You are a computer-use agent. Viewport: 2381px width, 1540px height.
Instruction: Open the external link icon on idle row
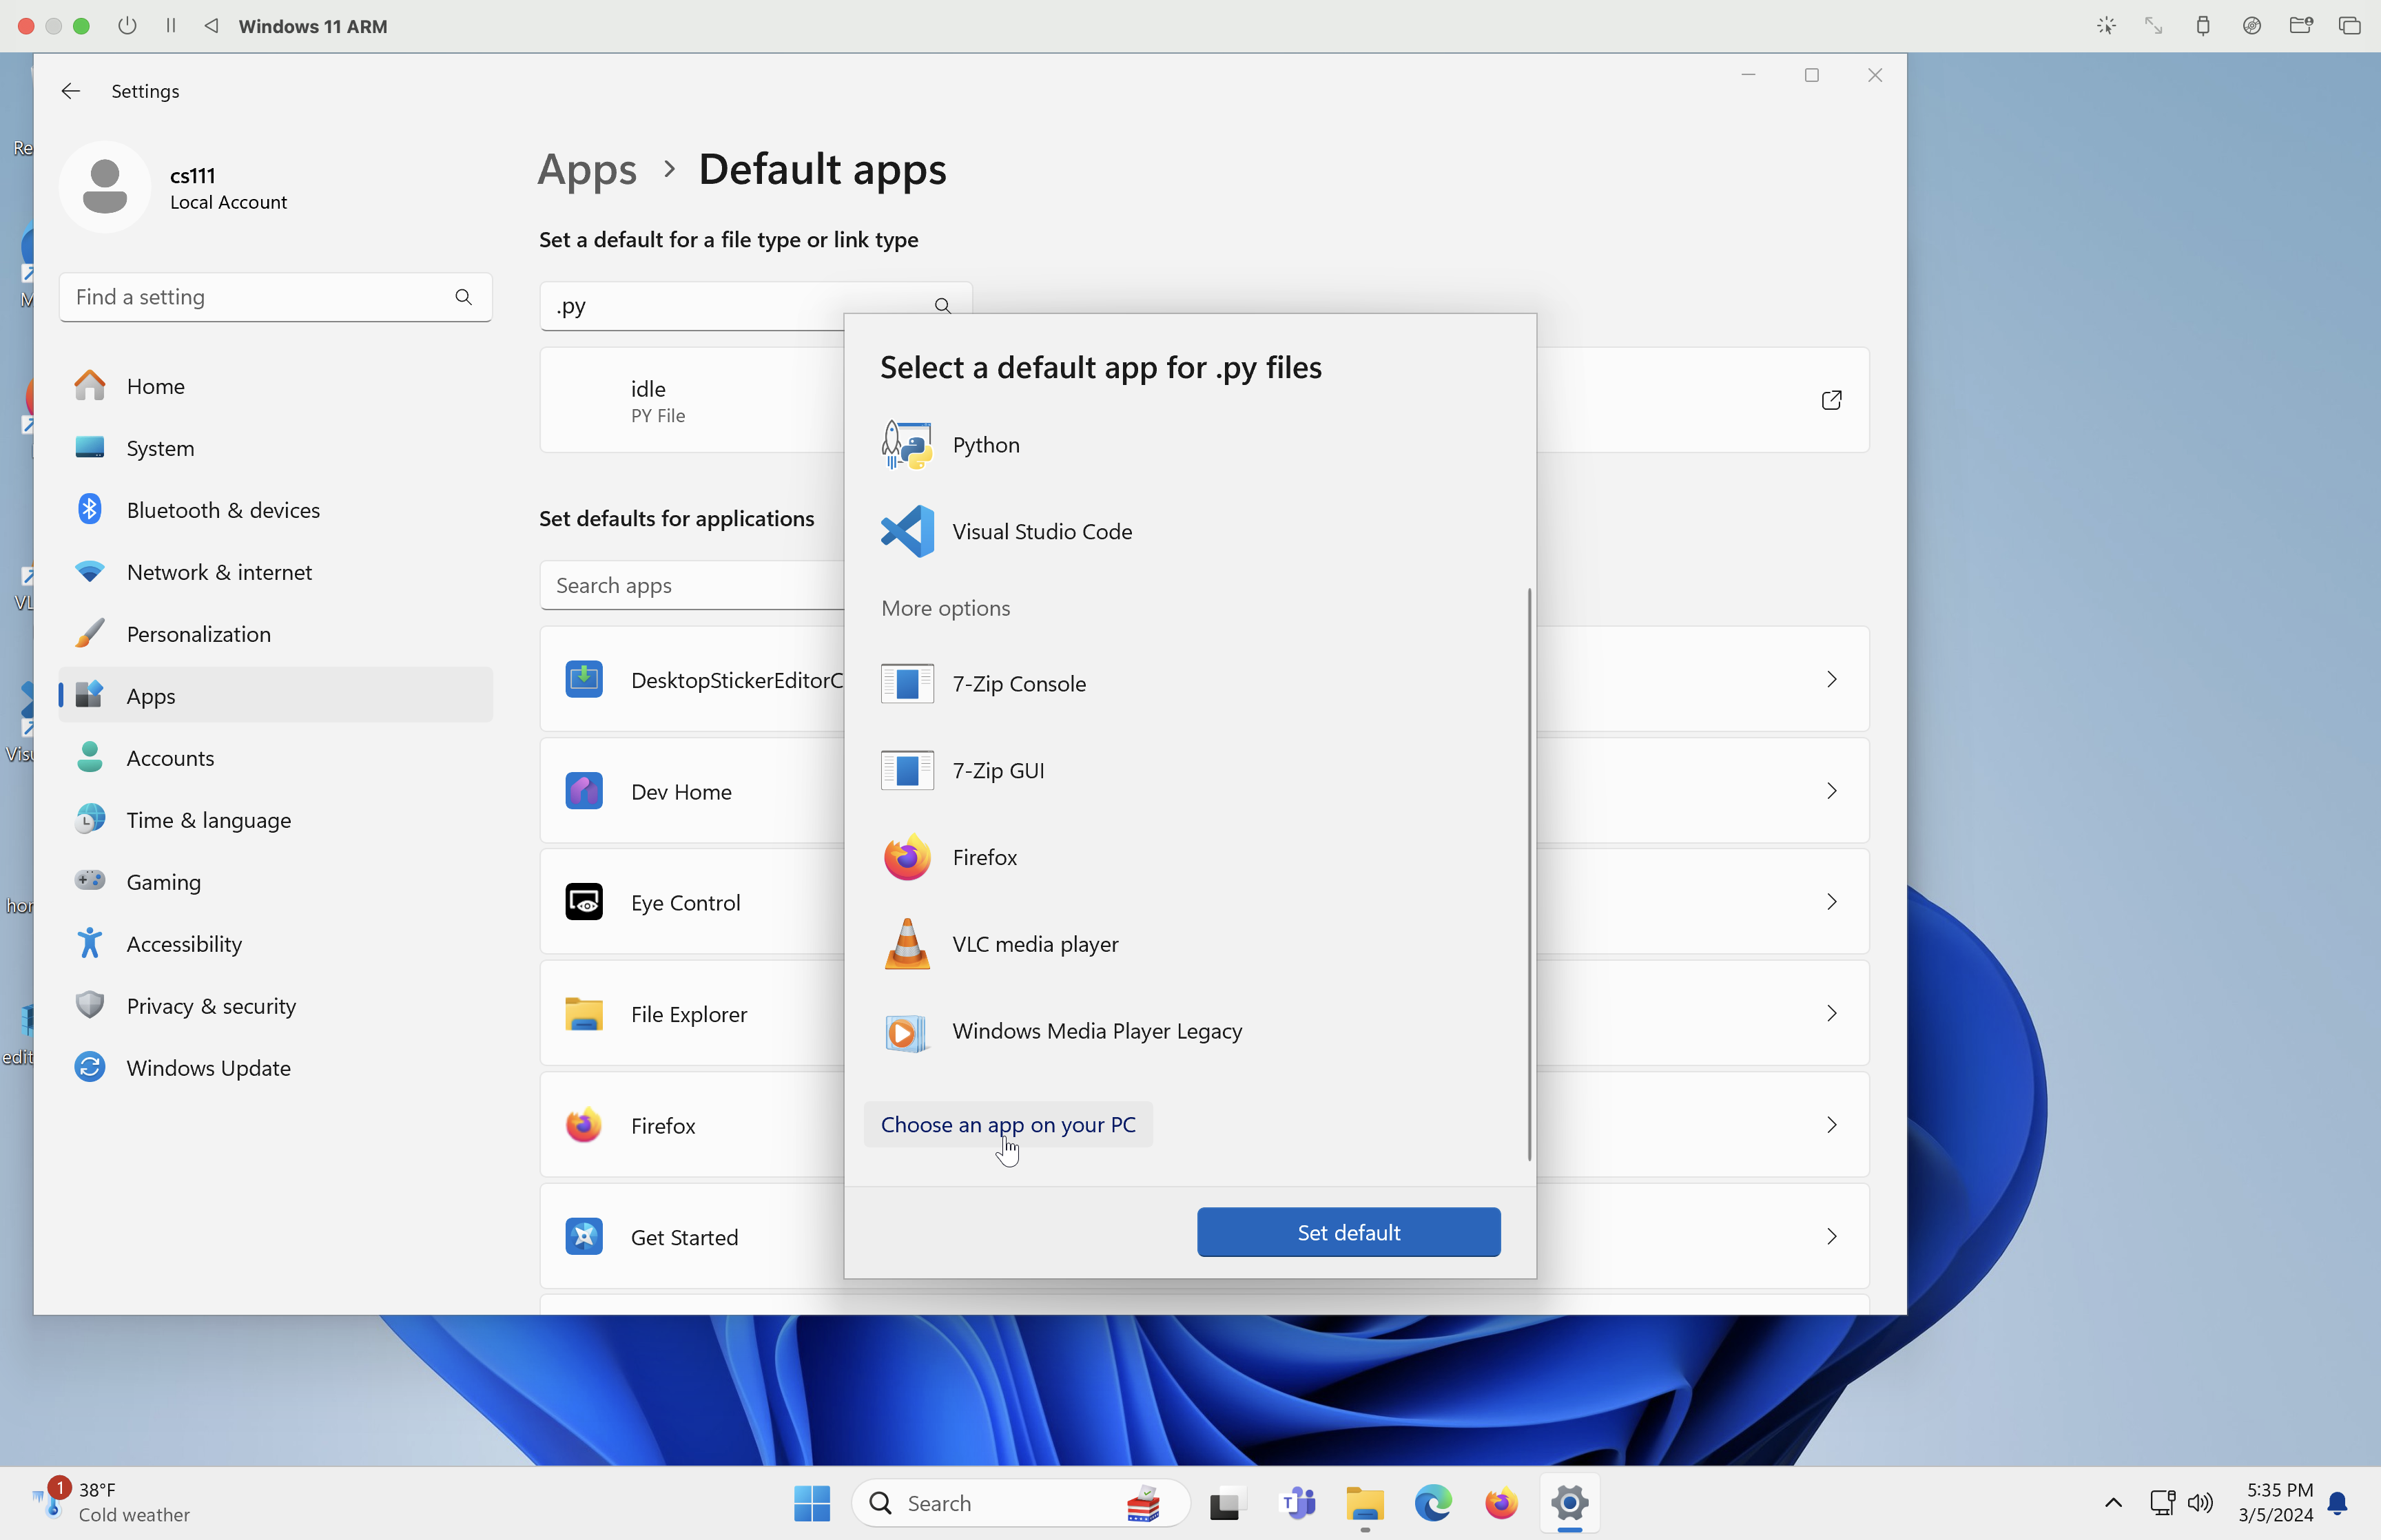click(x=1831, y=400)
